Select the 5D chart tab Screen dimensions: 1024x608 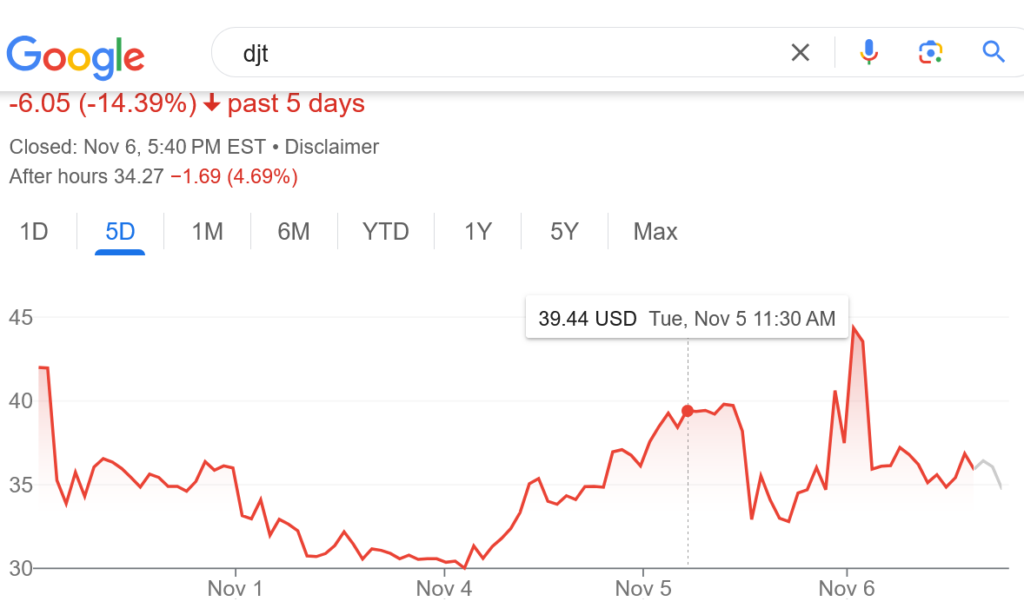coord(120,232)
